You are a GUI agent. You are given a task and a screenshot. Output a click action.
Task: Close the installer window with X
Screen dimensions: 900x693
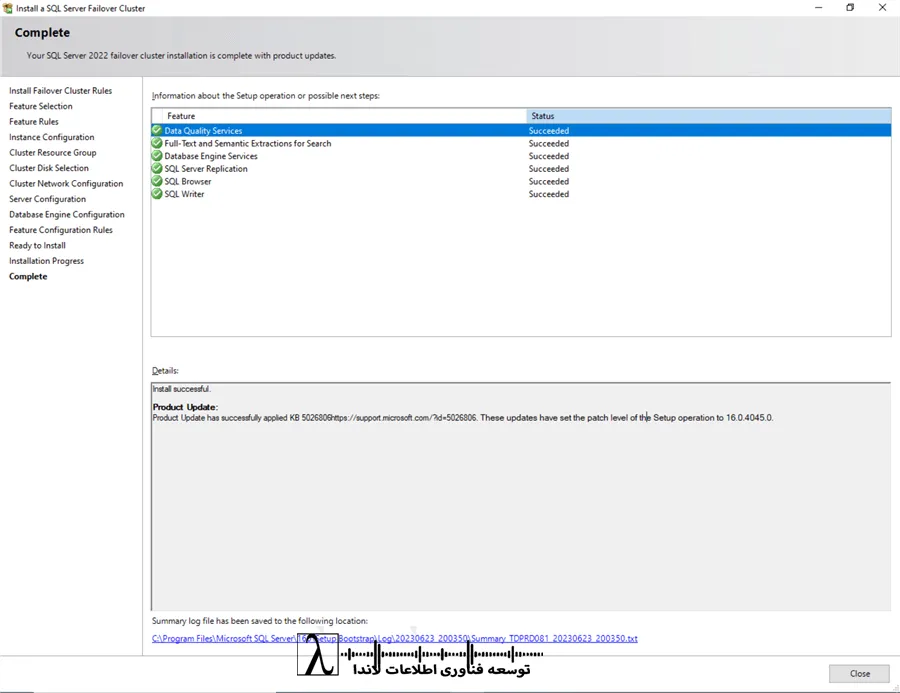(x=882, y=7)
